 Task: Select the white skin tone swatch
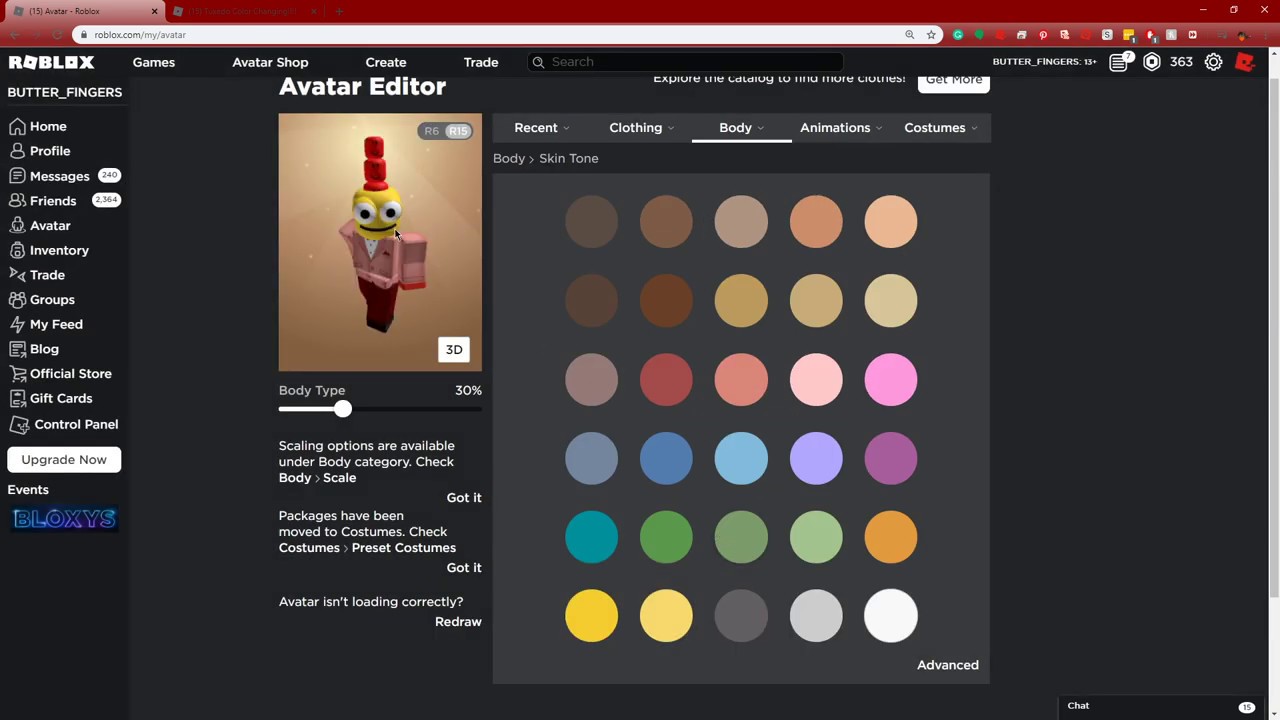[x=891, y=616]
